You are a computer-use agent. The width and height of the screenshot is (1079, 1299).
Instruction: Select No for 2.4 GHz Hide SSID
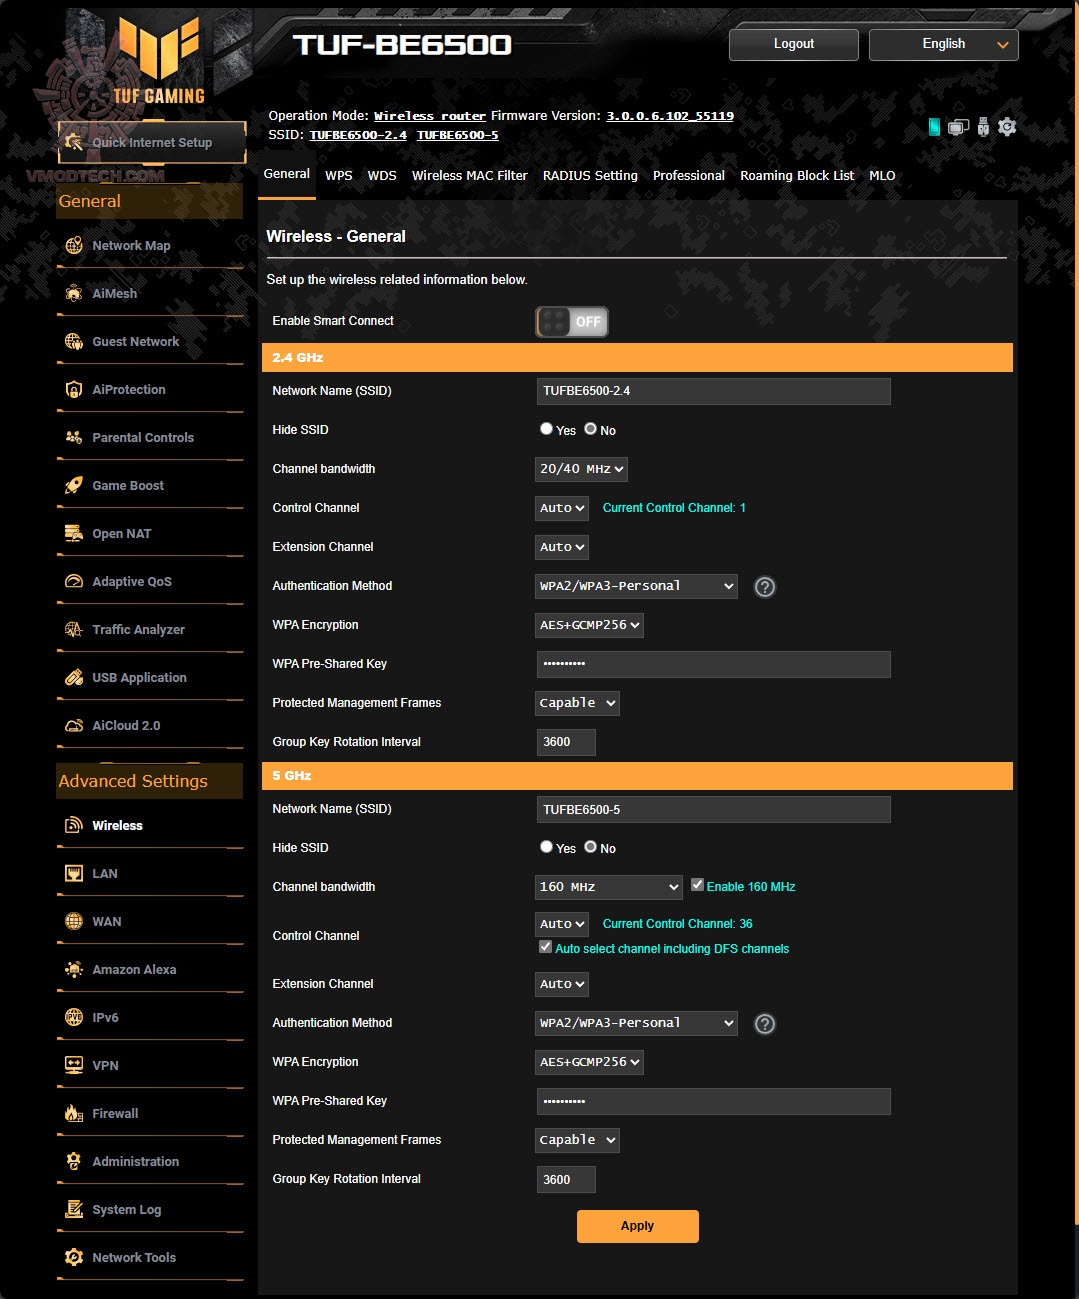[590, 429]
